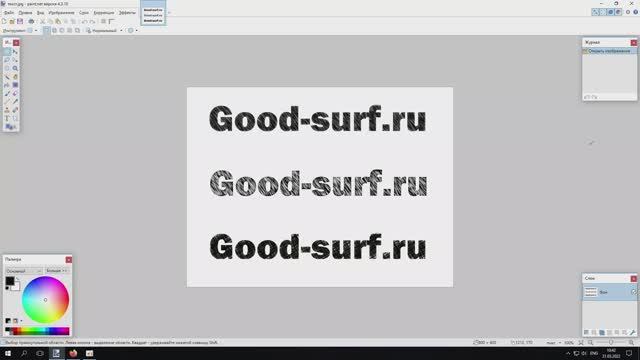The height and width of the screenshot is (360, 640).
Task: Select the Pencil tool
Action: click(x=7, y=102)
